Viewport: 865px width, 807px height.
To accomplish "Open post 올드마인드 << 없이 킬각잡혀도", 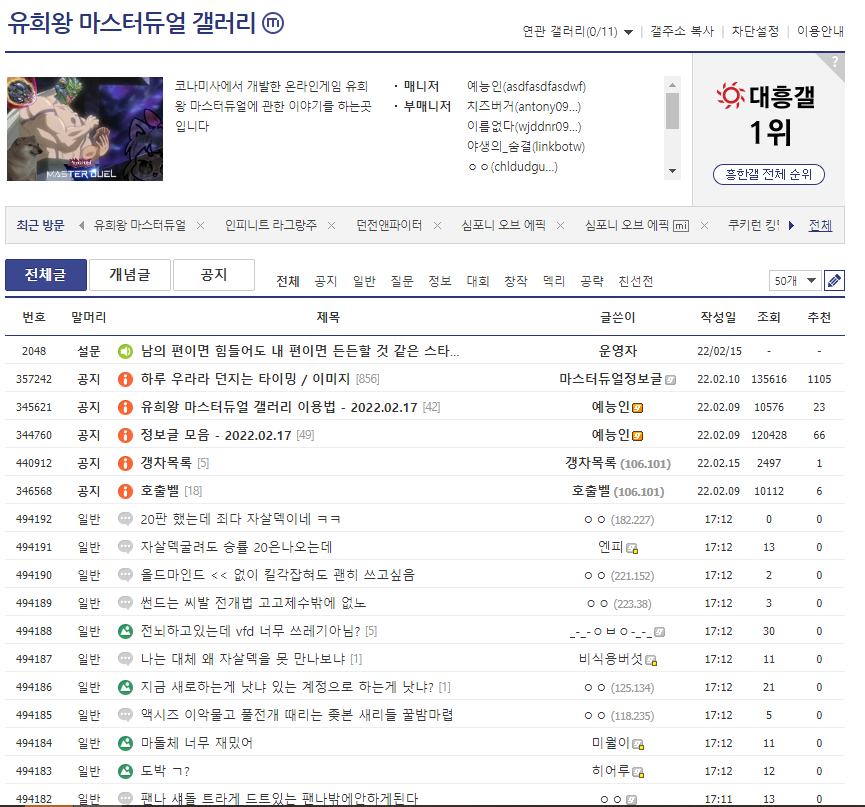I will 277,575.
